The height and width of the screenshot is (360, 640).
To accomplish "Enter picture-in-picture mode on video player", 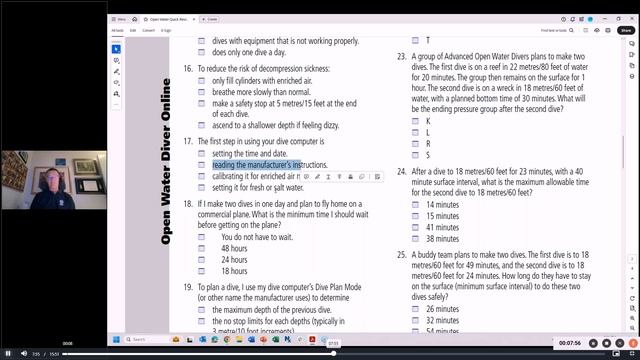I will [x=616, y=353].
